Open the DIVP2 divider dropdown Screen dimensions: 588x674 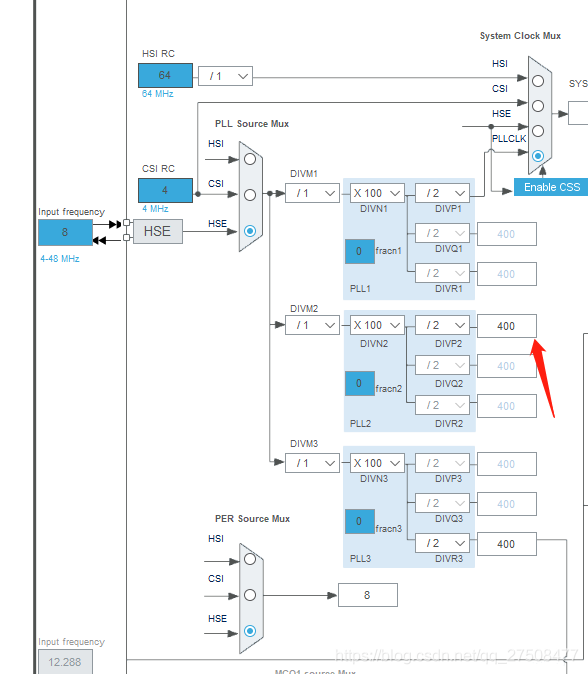[x=442, y=325]
